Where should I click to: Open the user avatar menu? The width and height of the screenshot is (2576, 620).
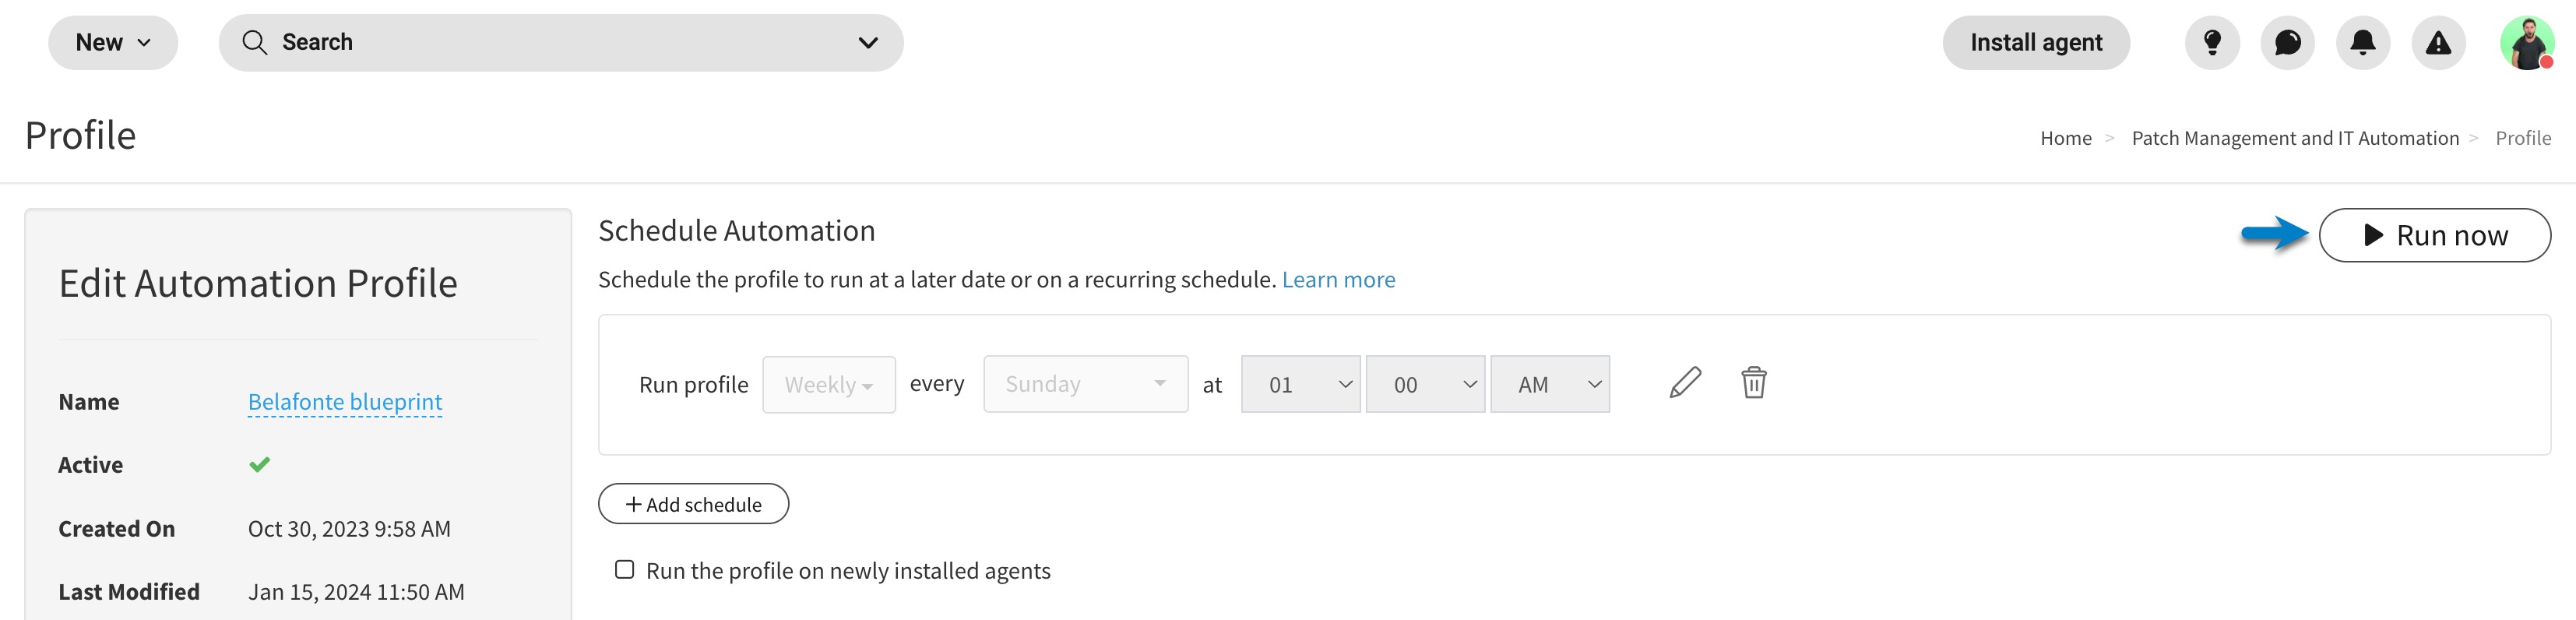point(2527,43)
